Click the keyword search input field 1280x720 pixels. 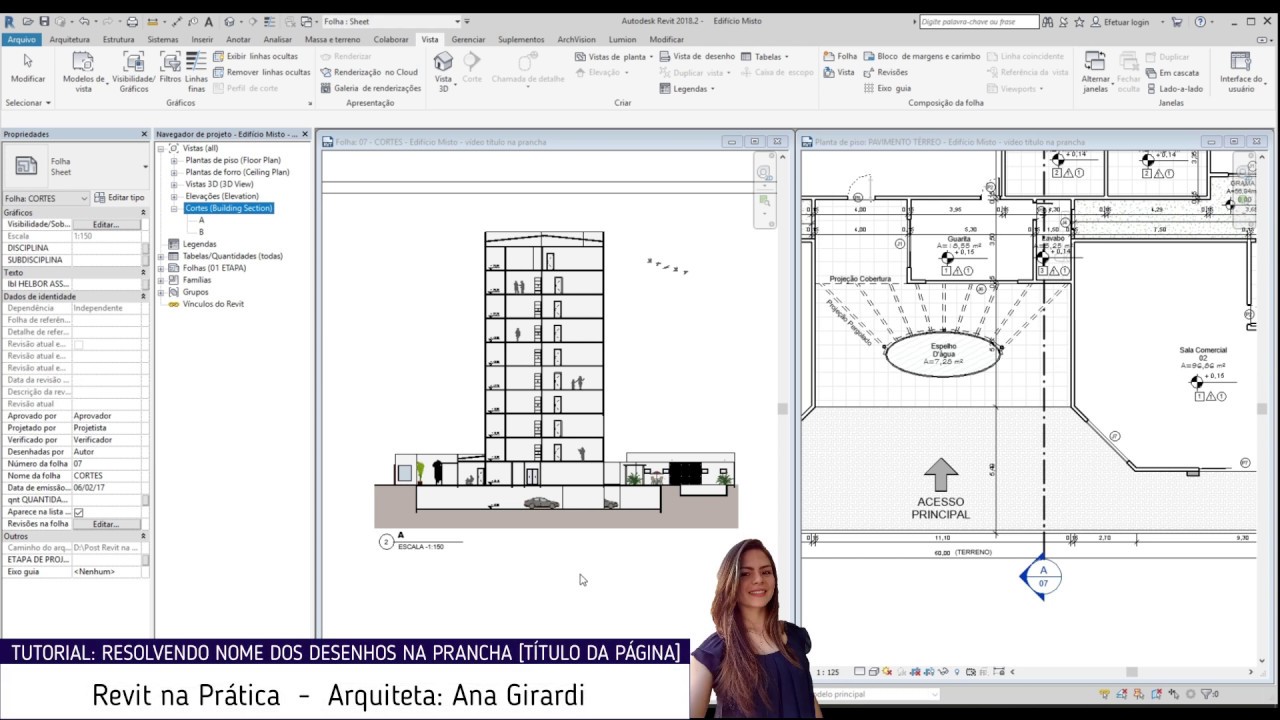(979, 21)
